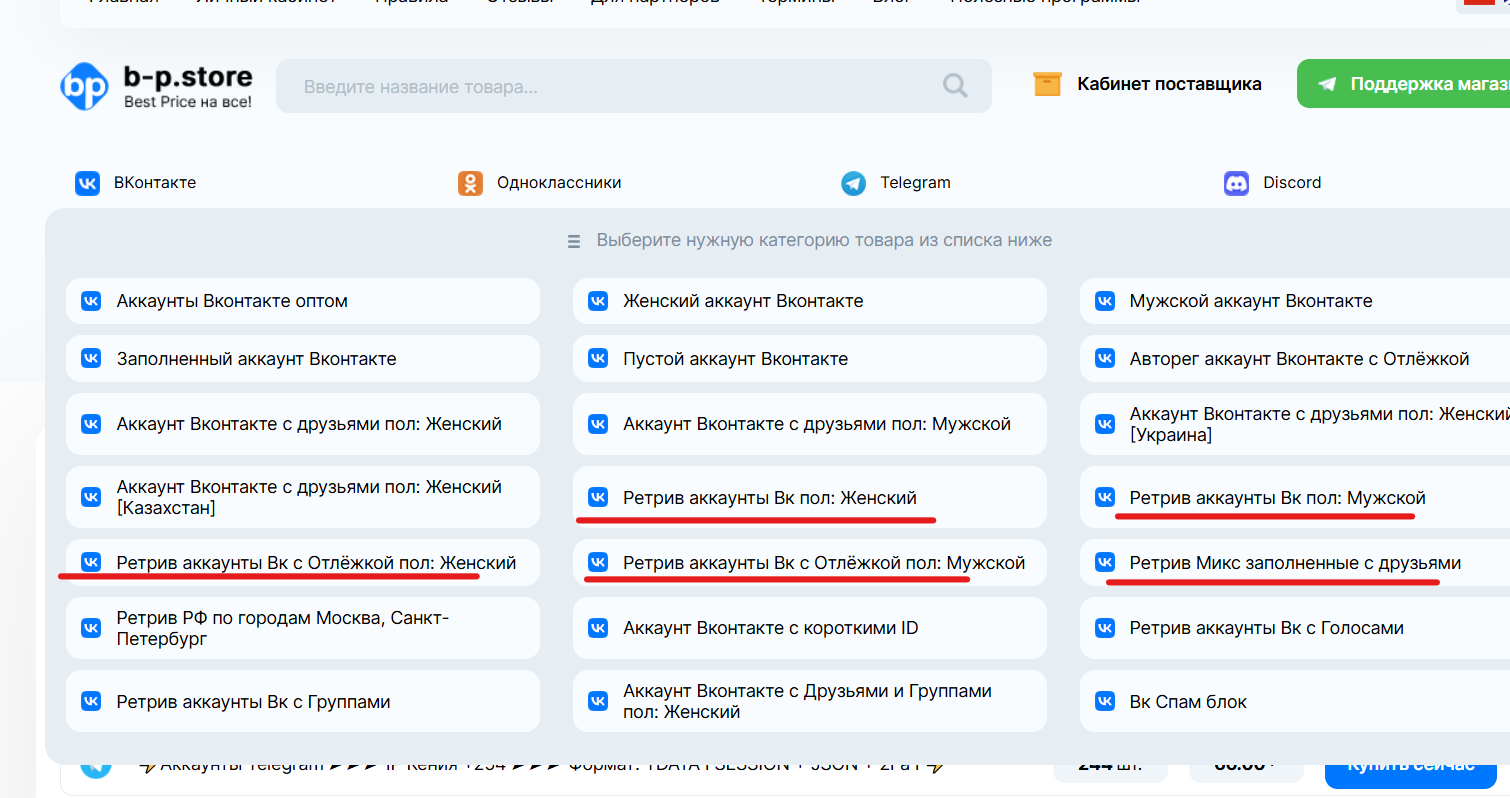The width and height of the screenshot is (1510, 798).
Task: Select Ретрив с Отлёжкой пол: Женский
Action: pos(303,563)
